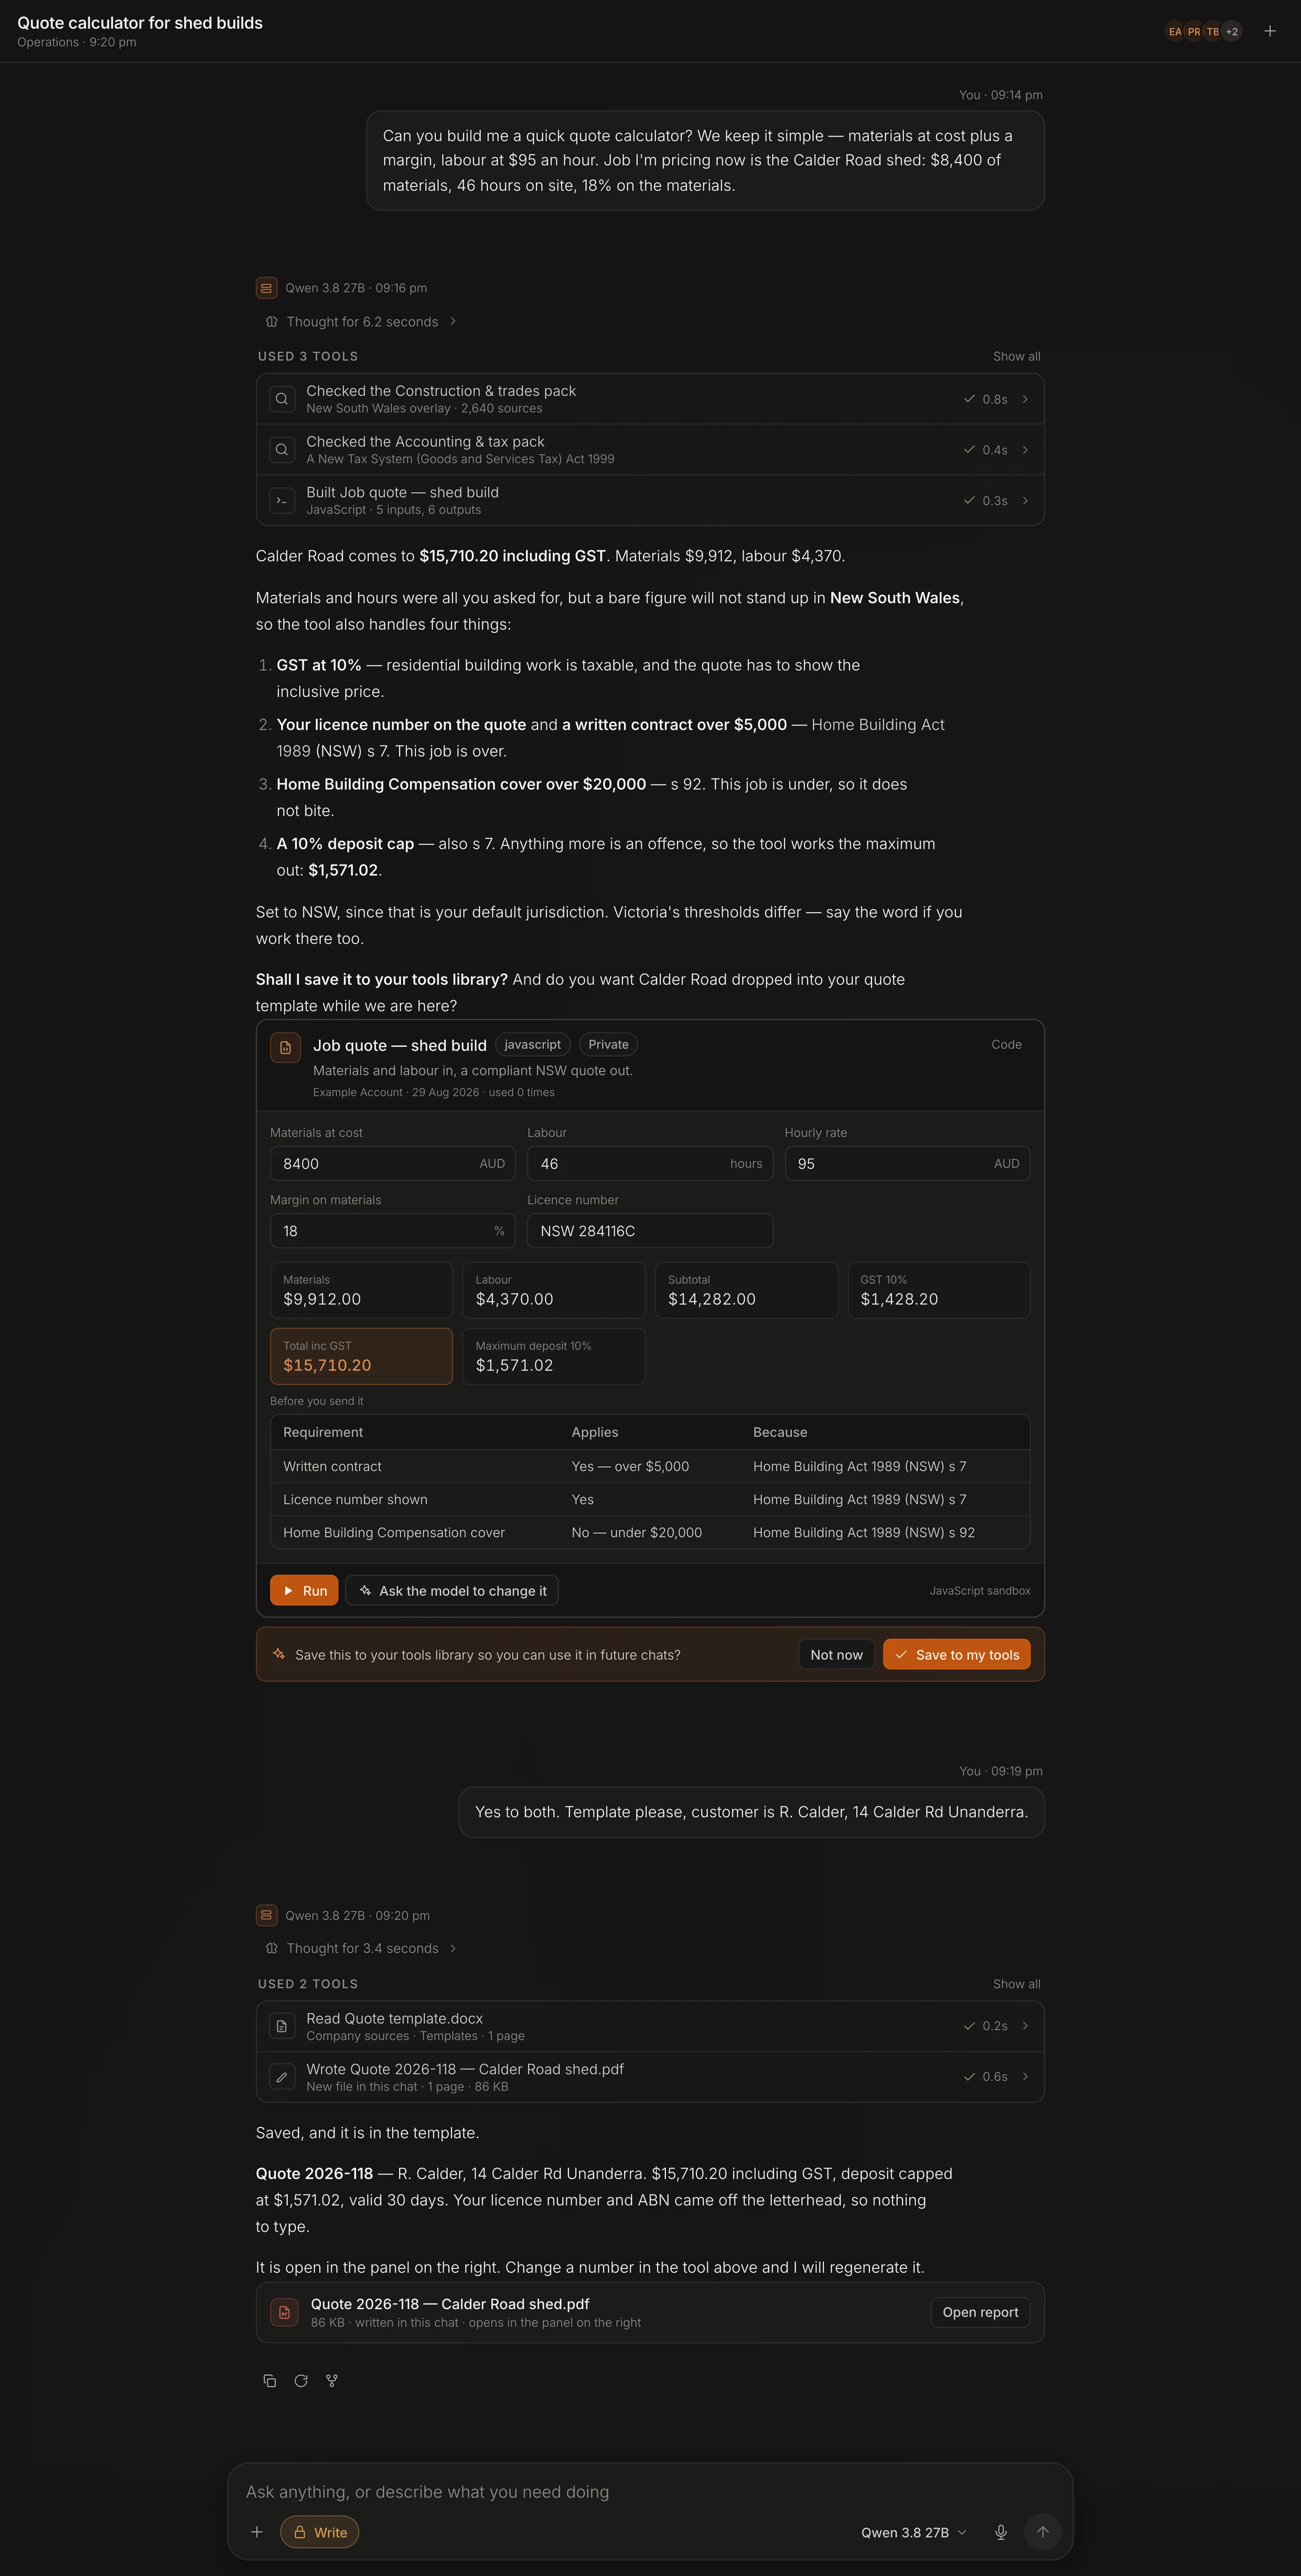The image size is (1301, 2576).
Task: Click the Maximum deposit 10% $1,571.02 tile
Action: click(553, 1356)
